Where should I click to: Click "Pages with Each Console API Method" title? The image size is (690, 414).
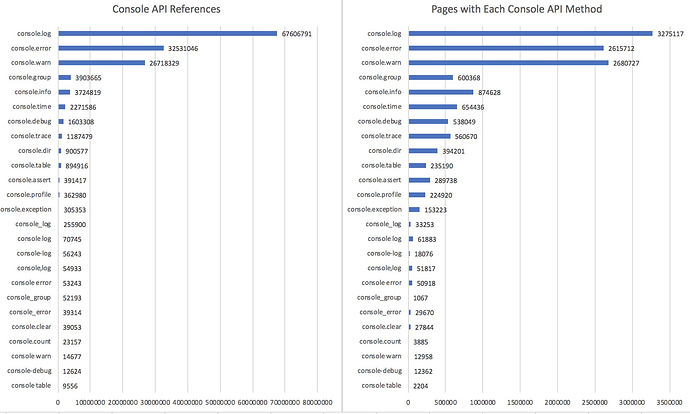tap(518, 10)
